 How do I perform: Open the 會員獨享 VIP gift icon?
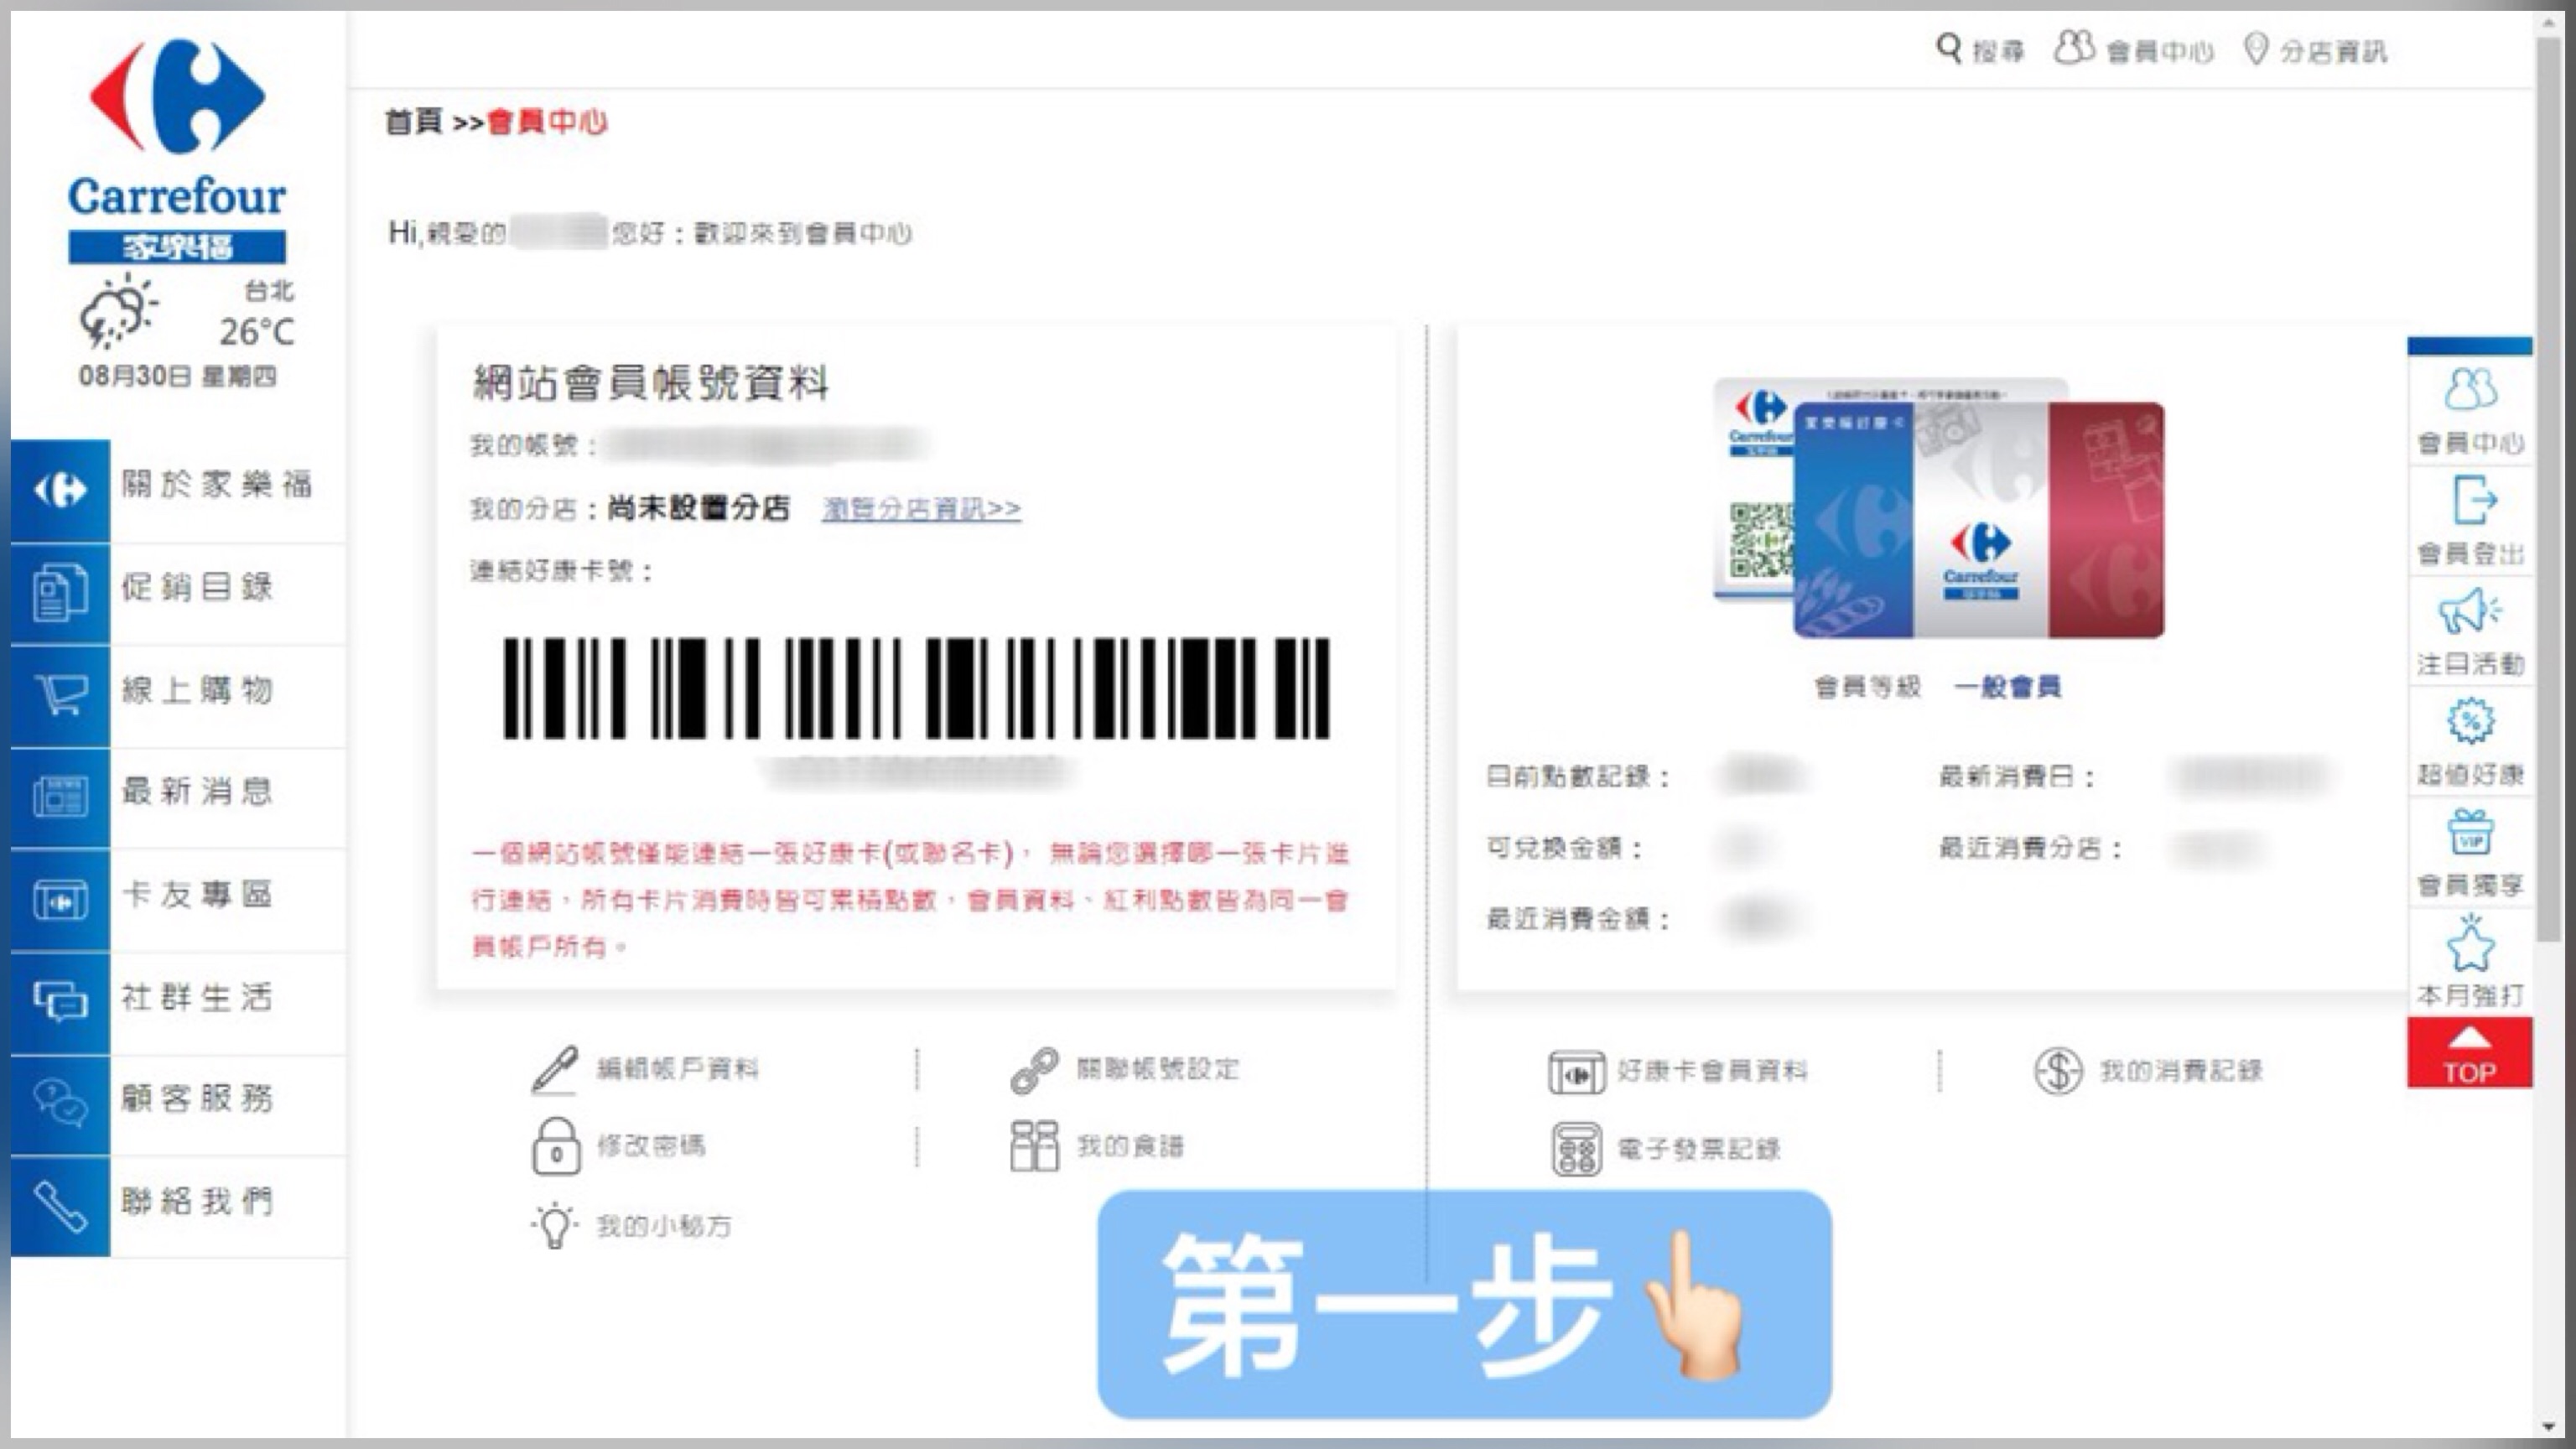click(2470, 832)
